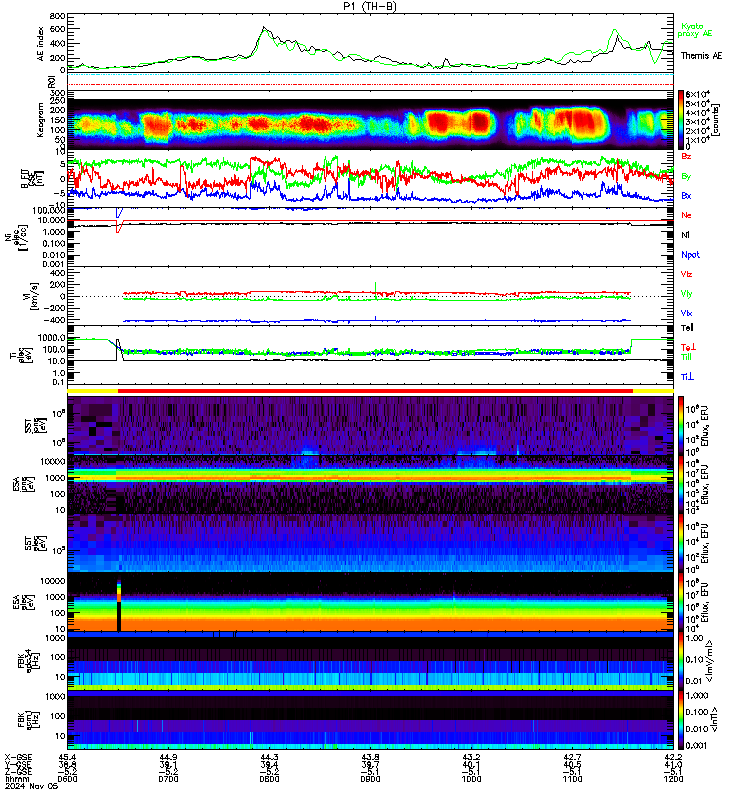Click the 'Keogram' axis label
Screen dimensions: 750x800
(40, 120)
